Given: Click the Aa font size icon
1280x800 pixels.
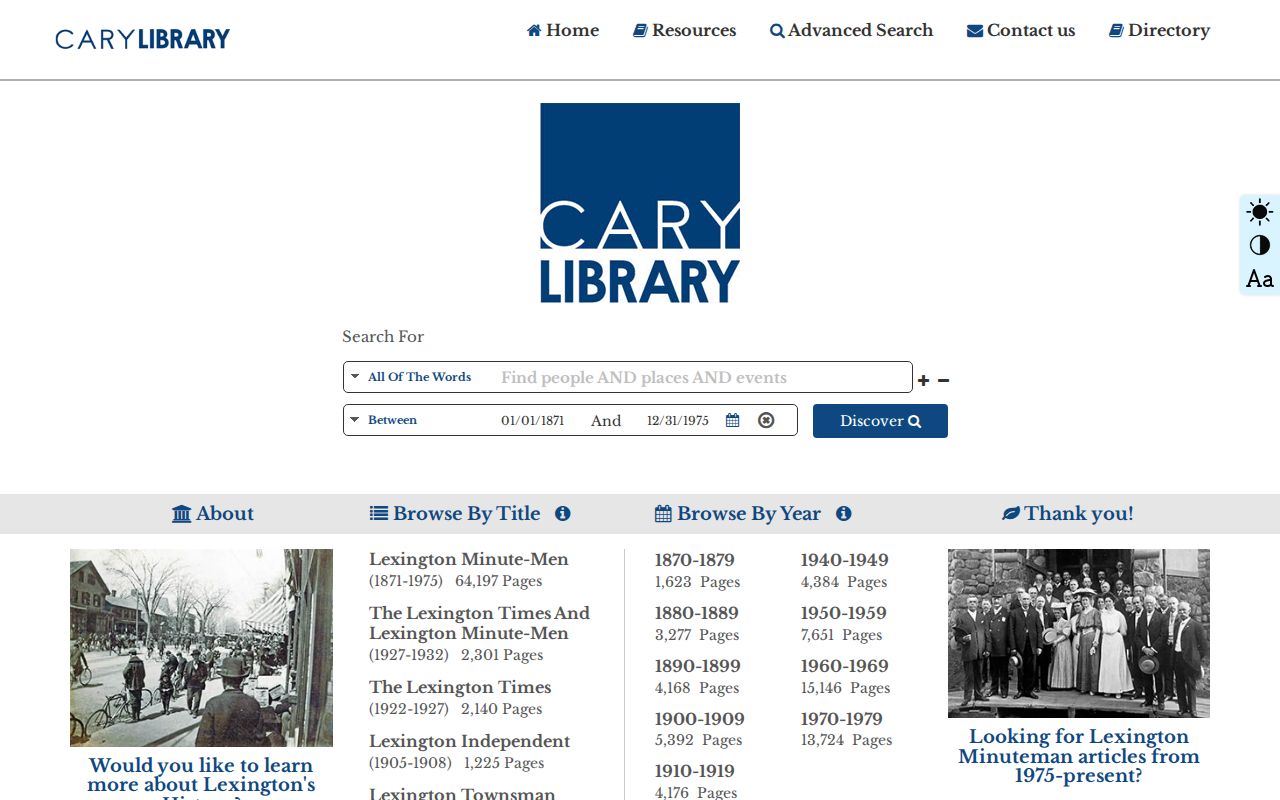Looking at the screenshot, I should (x=1260, y=279).
